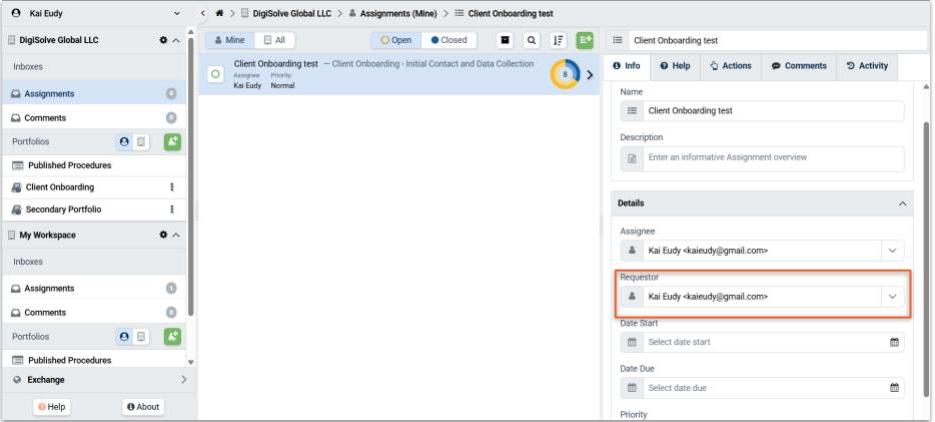Select the All filter toggle

click(274, 40)
